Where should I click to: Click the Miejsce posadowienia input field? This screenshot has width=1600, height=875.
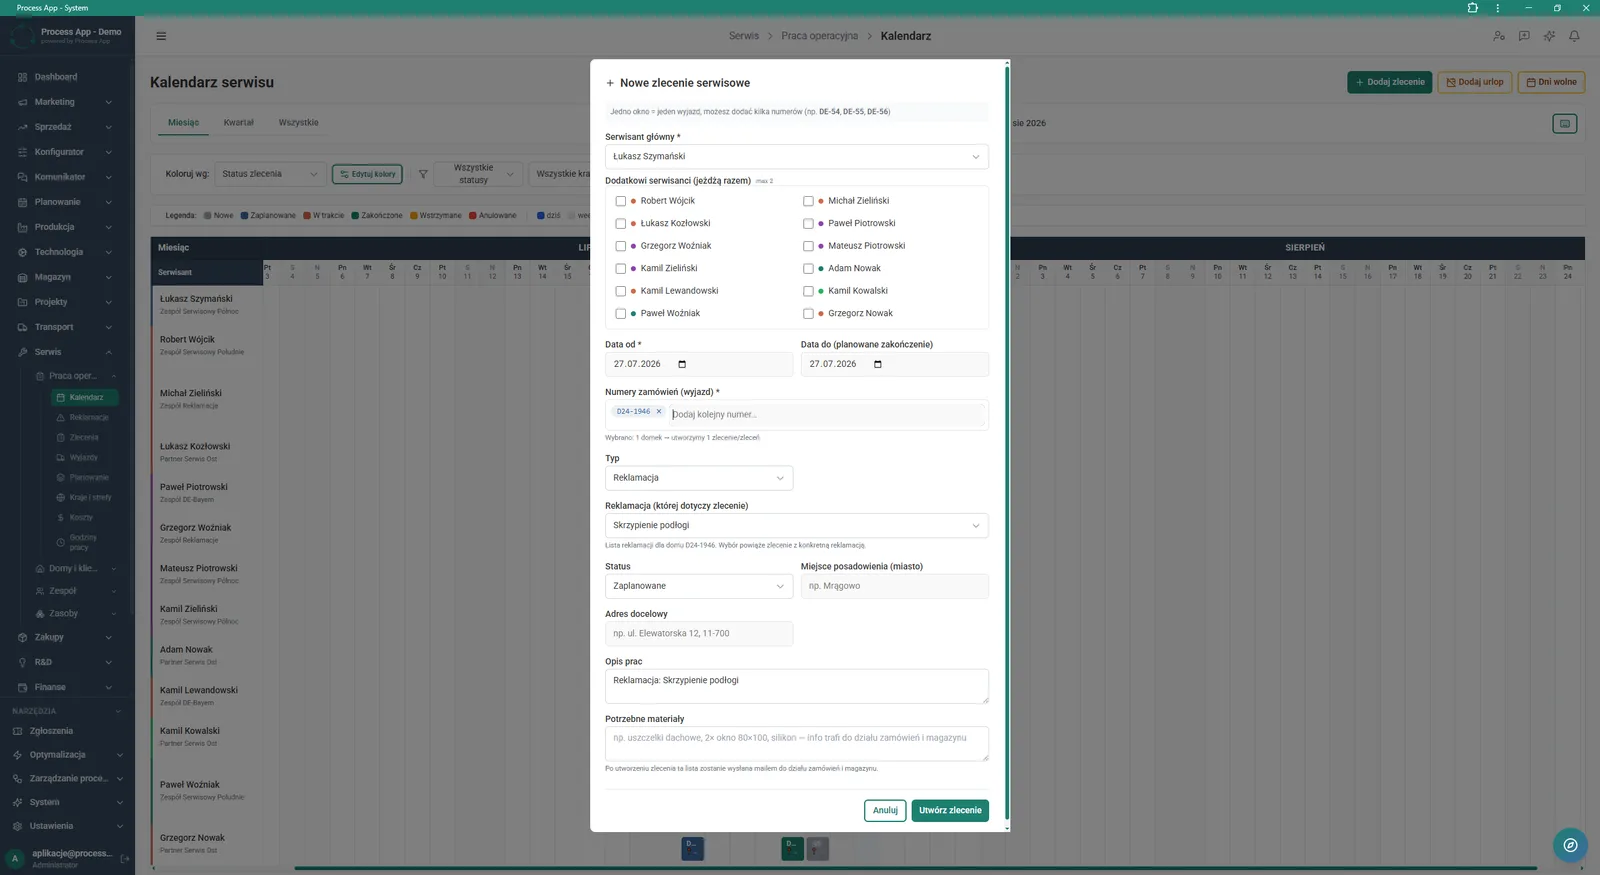(894, 586)
